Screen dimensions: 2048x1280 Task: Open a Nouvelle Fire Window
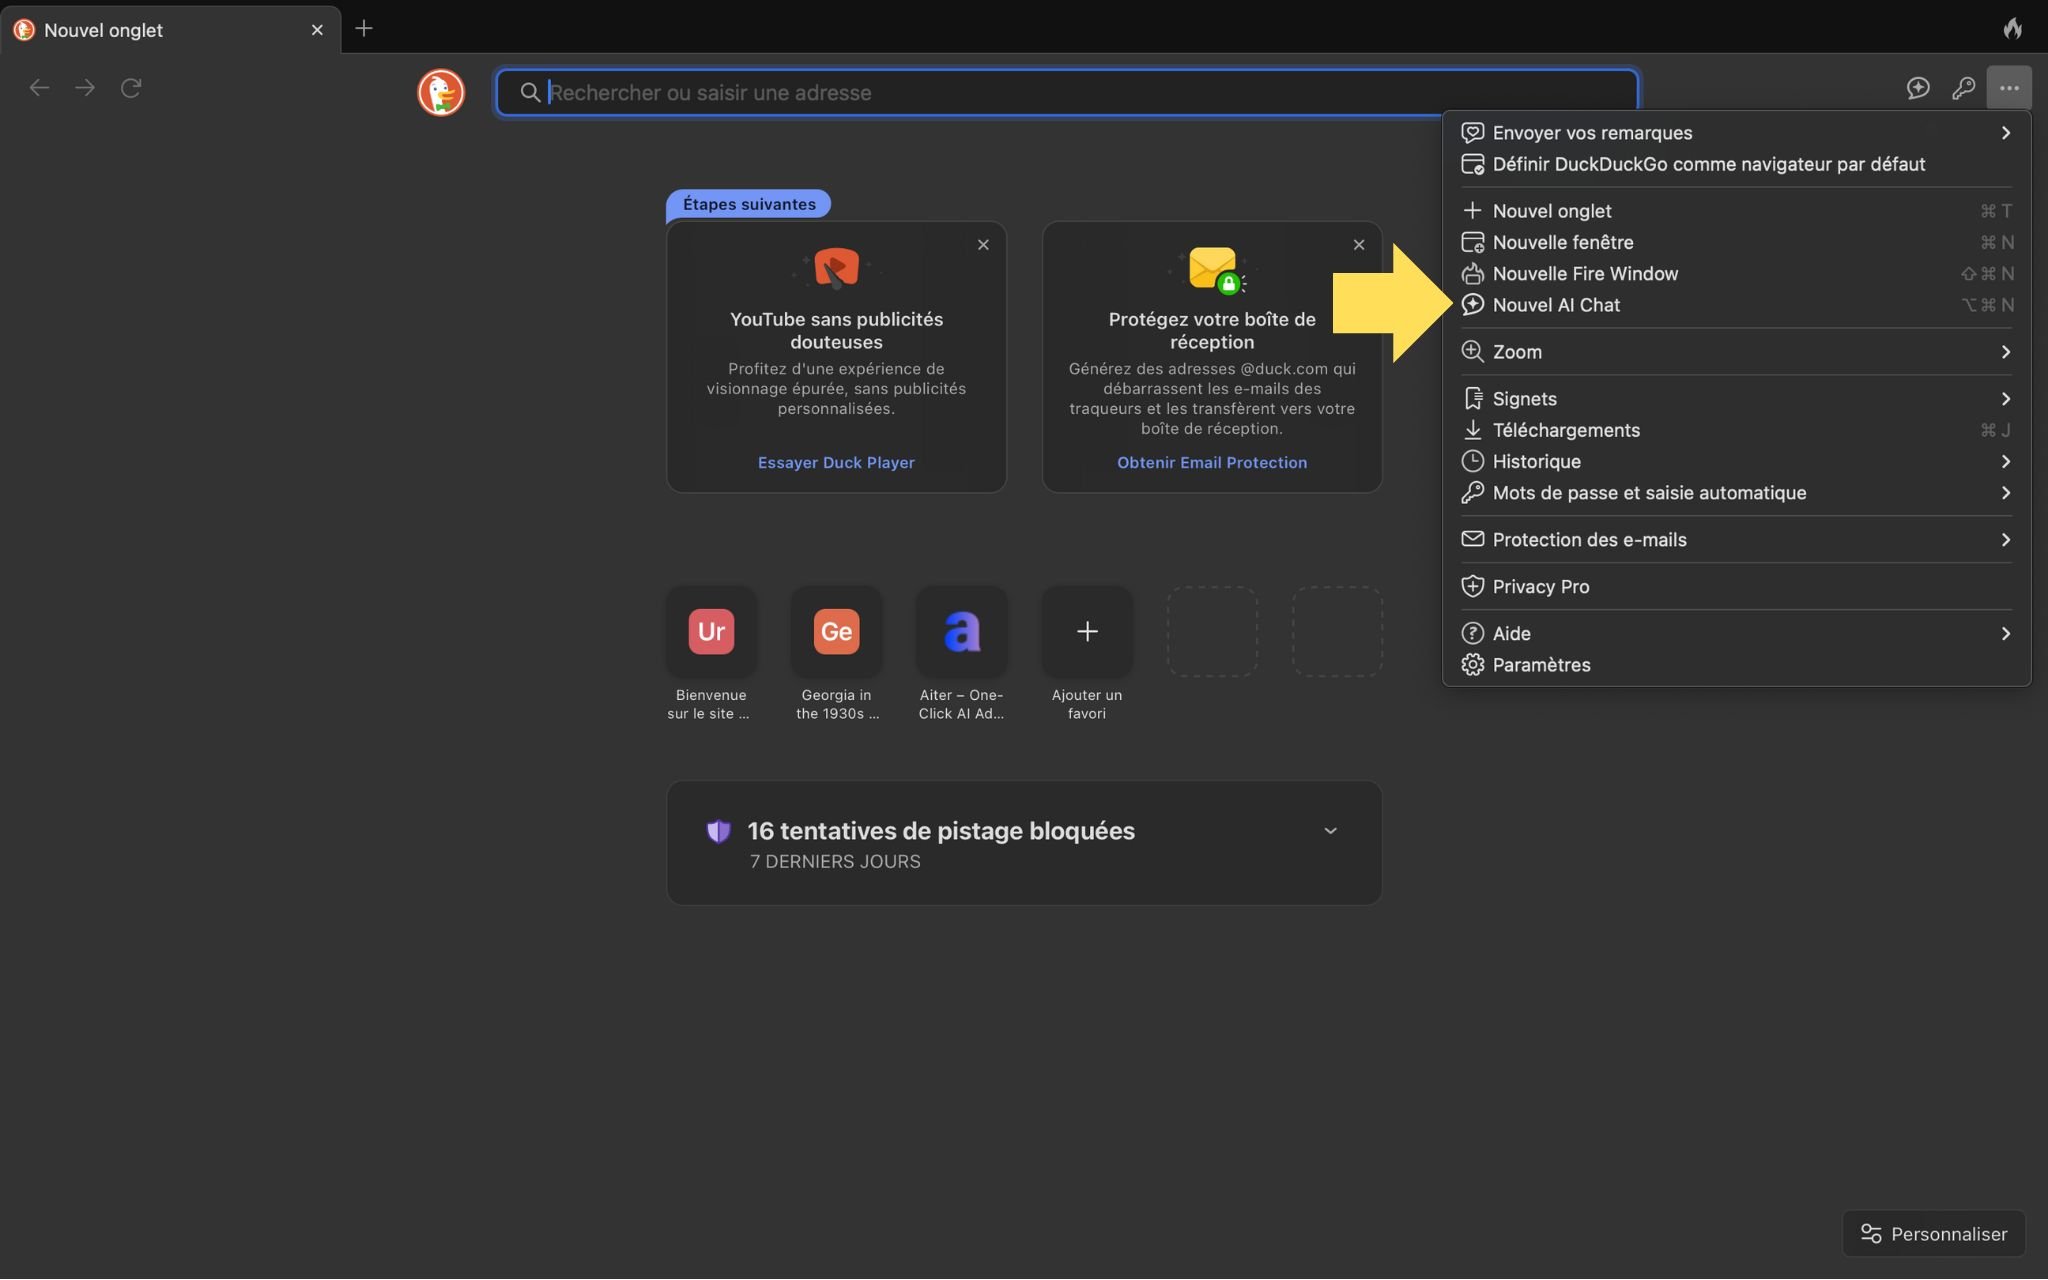[x=1736, y=274]
